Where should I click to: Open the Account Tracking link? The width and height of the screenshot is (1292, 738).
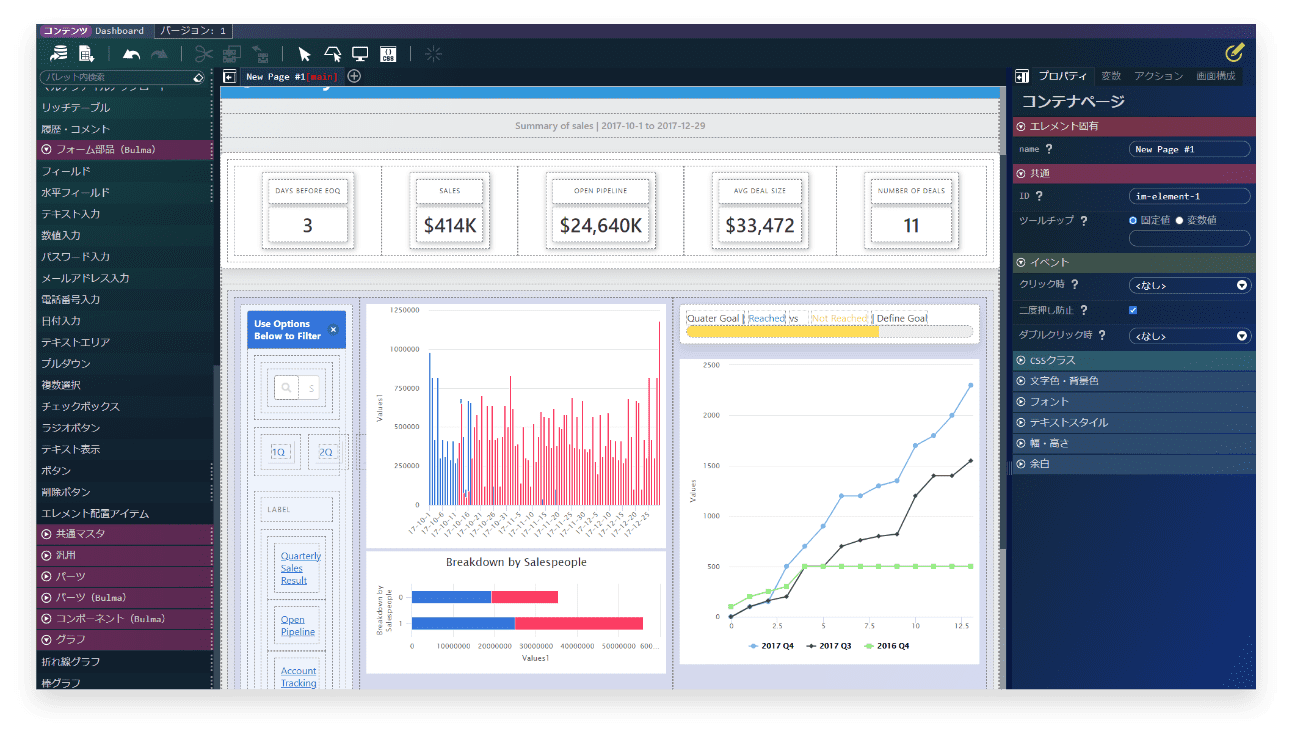tap(298, 677)
